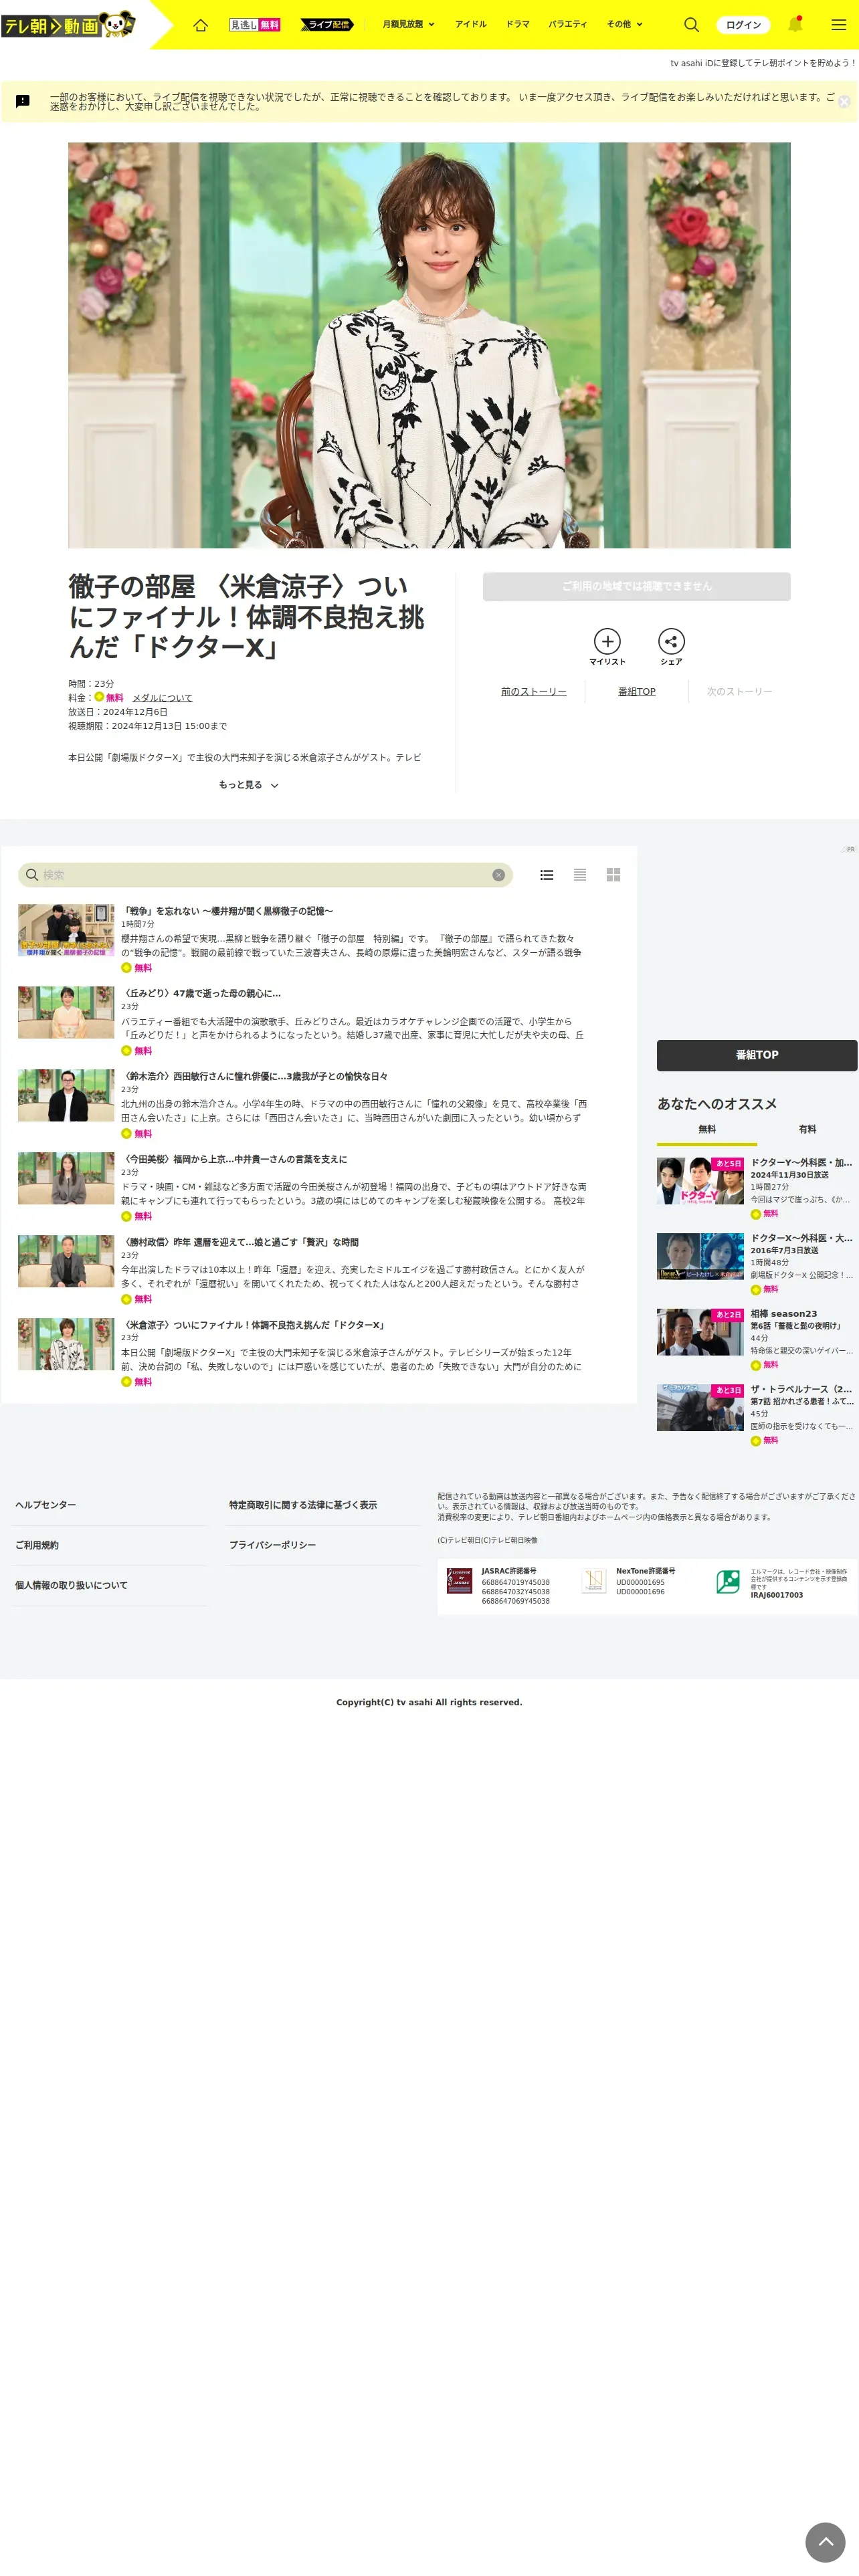
Task: Select the 有料 recommendations tab
Action: [x=807, y=1130]
